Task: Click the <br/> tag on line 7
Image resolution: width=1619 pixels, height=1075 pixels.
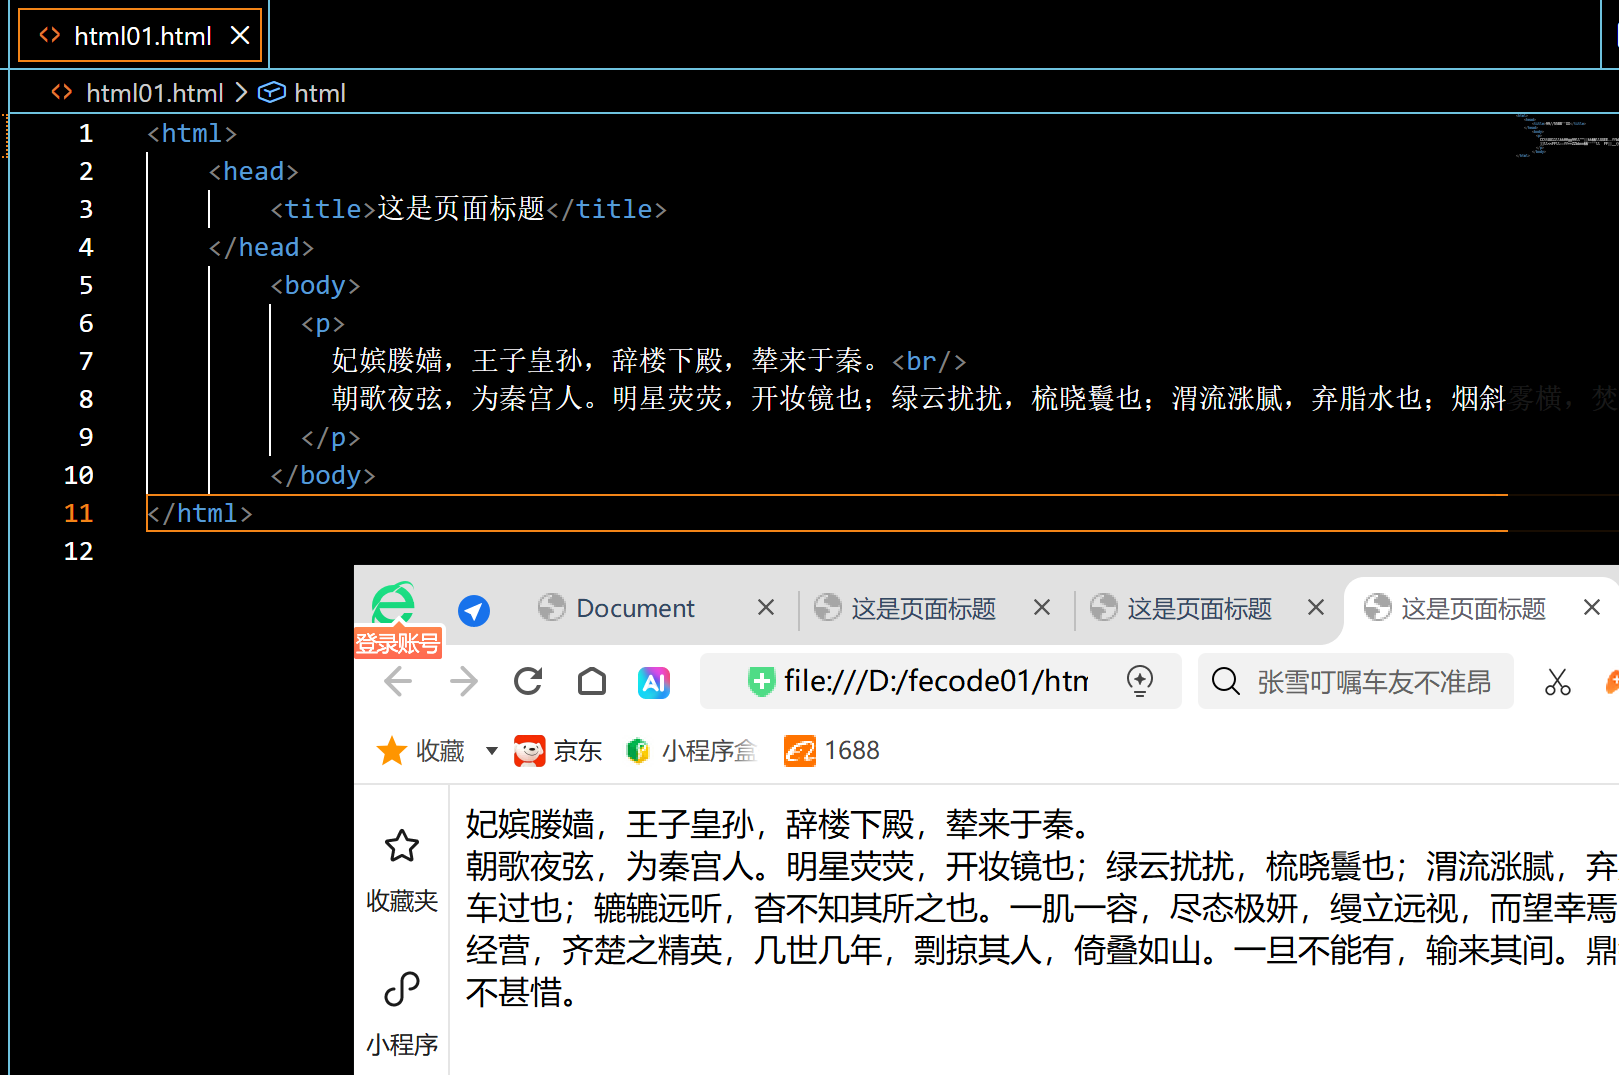Action: pos(929,361)
